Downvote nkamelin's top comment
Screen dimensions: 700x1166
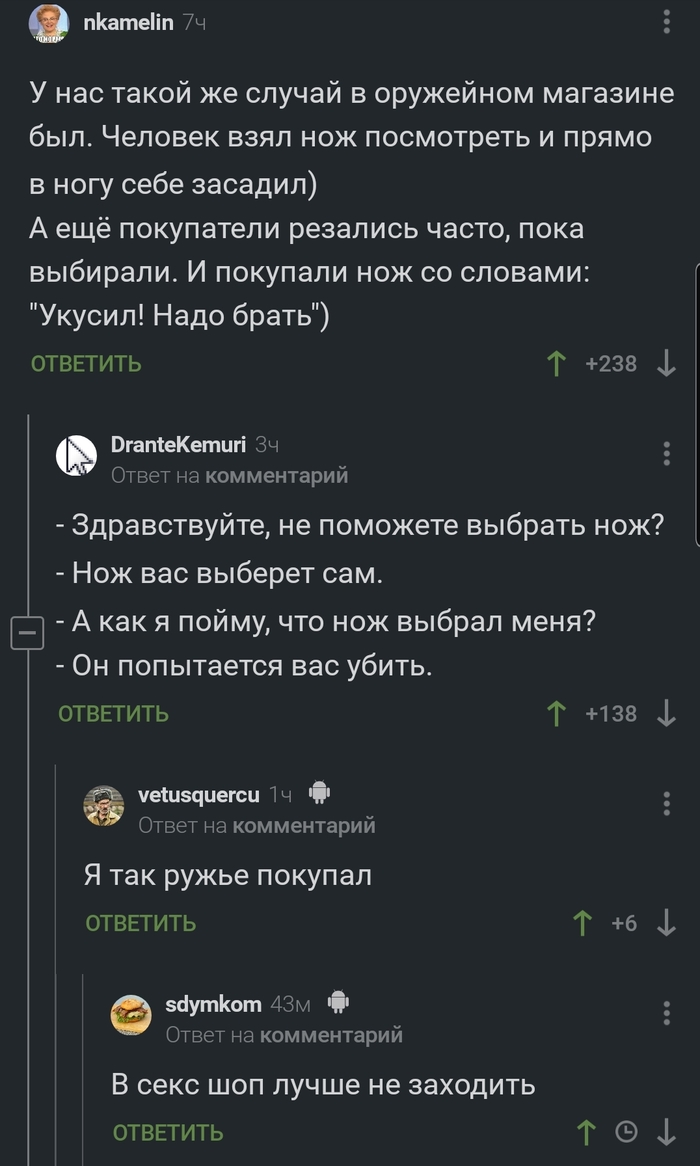click(666, 363)
